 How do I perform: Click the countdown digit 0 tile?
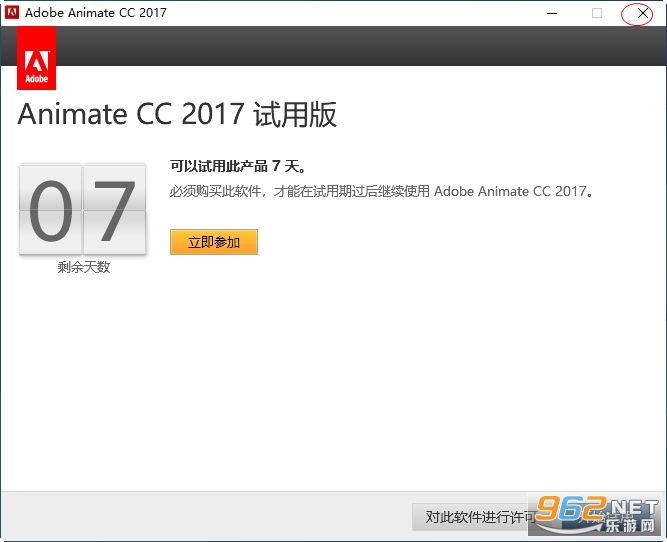(x=51, y=210)
